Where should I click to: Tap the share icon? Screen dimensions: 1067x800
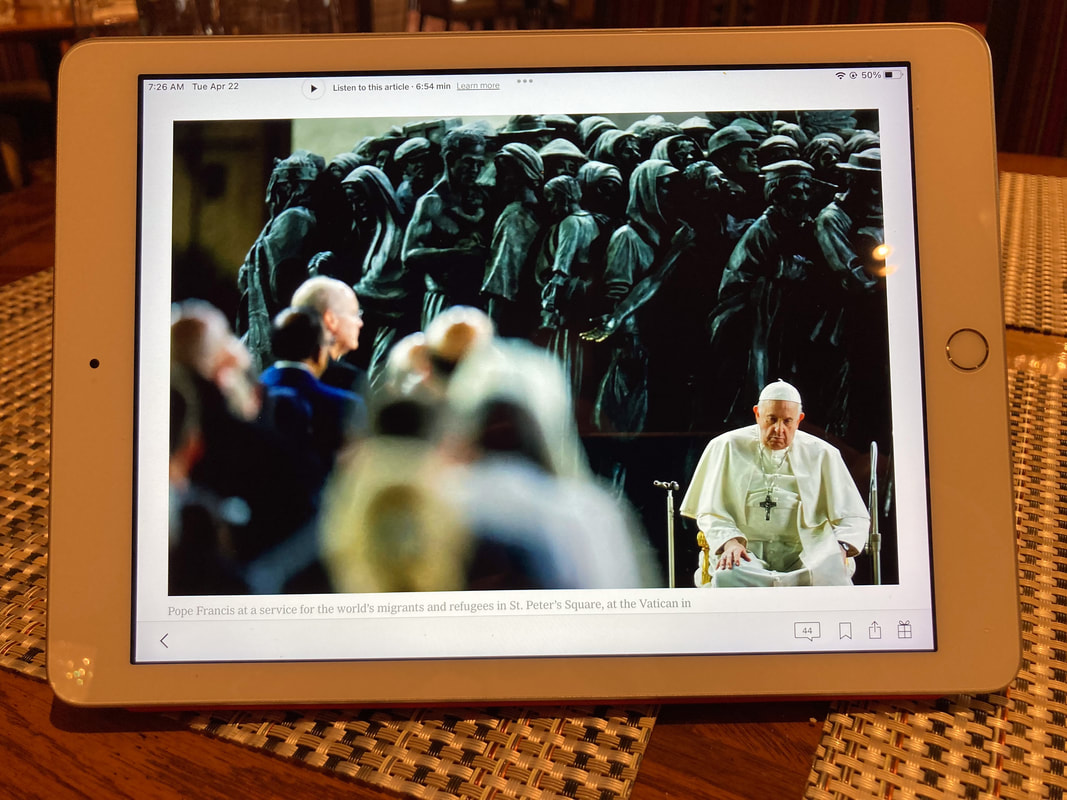(875, 630)
